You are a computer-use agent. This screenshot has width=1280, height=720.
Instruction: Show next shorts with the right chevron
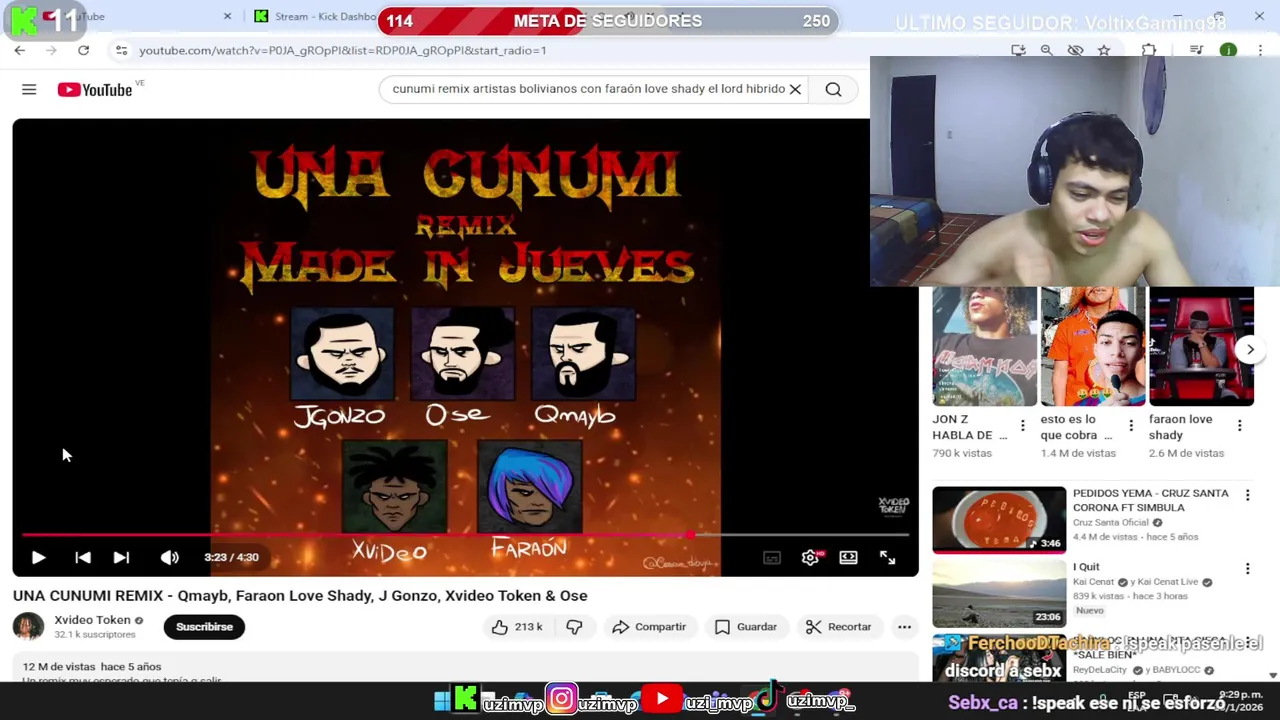(1250, 349)
